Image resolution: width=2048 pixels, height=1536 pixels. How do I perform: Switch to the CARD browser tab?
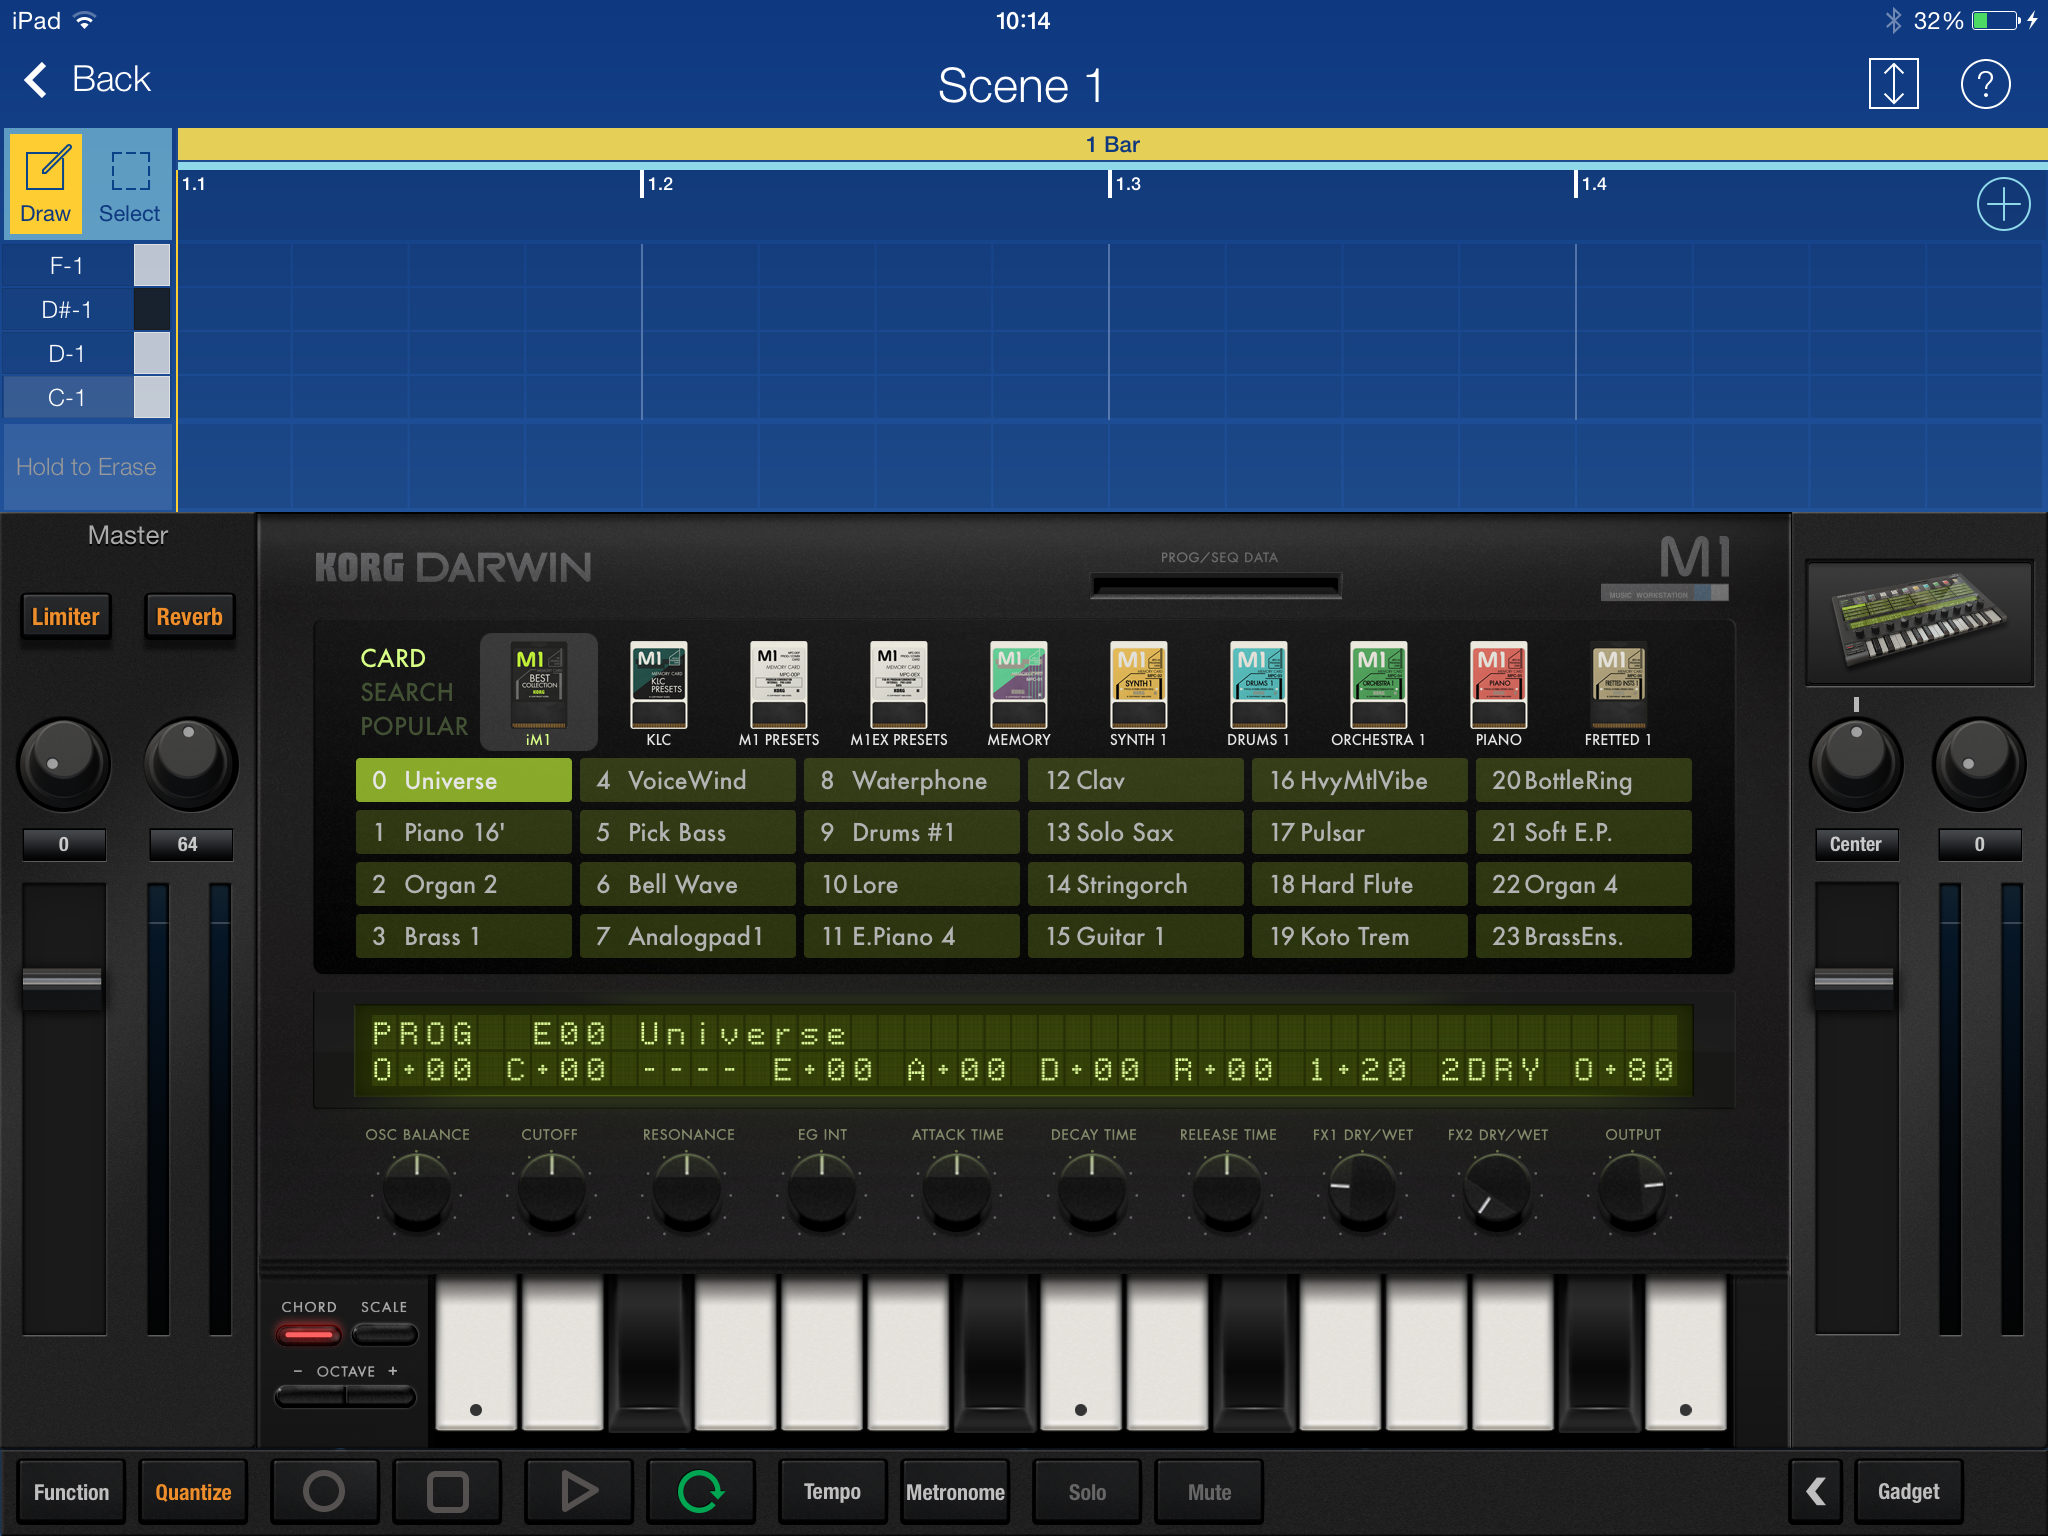point(393,658)
